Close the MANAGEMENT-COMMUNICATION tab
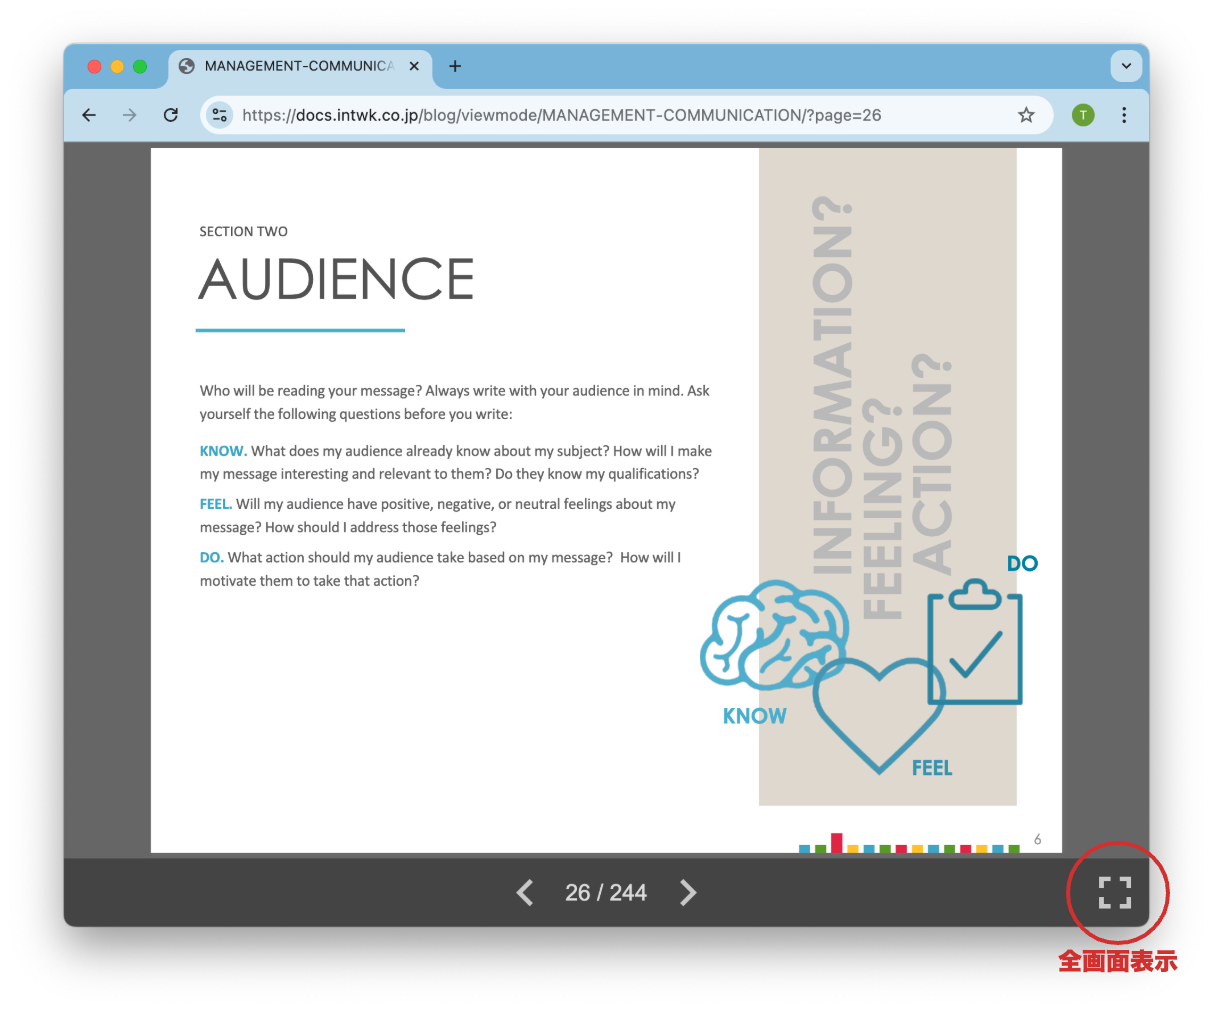Screen dimensions: 1213x1011 point(414,66)
